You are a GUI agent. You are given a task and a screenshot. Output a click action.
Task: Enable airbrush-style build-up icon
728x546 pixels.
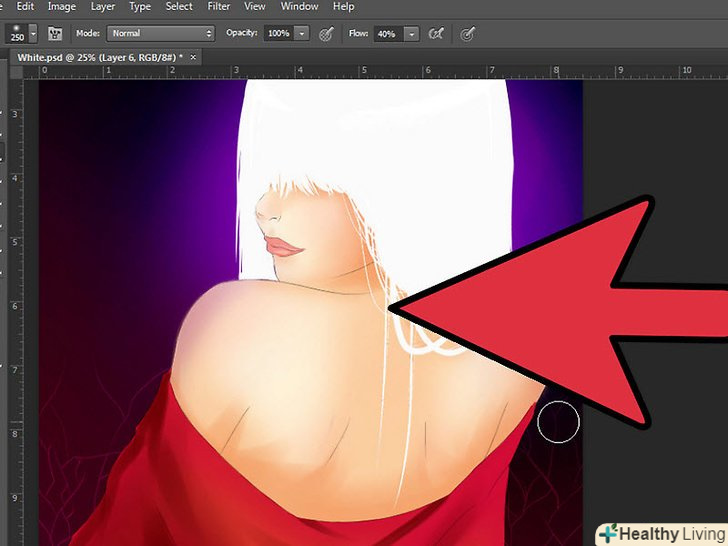[x=435, y=34]
